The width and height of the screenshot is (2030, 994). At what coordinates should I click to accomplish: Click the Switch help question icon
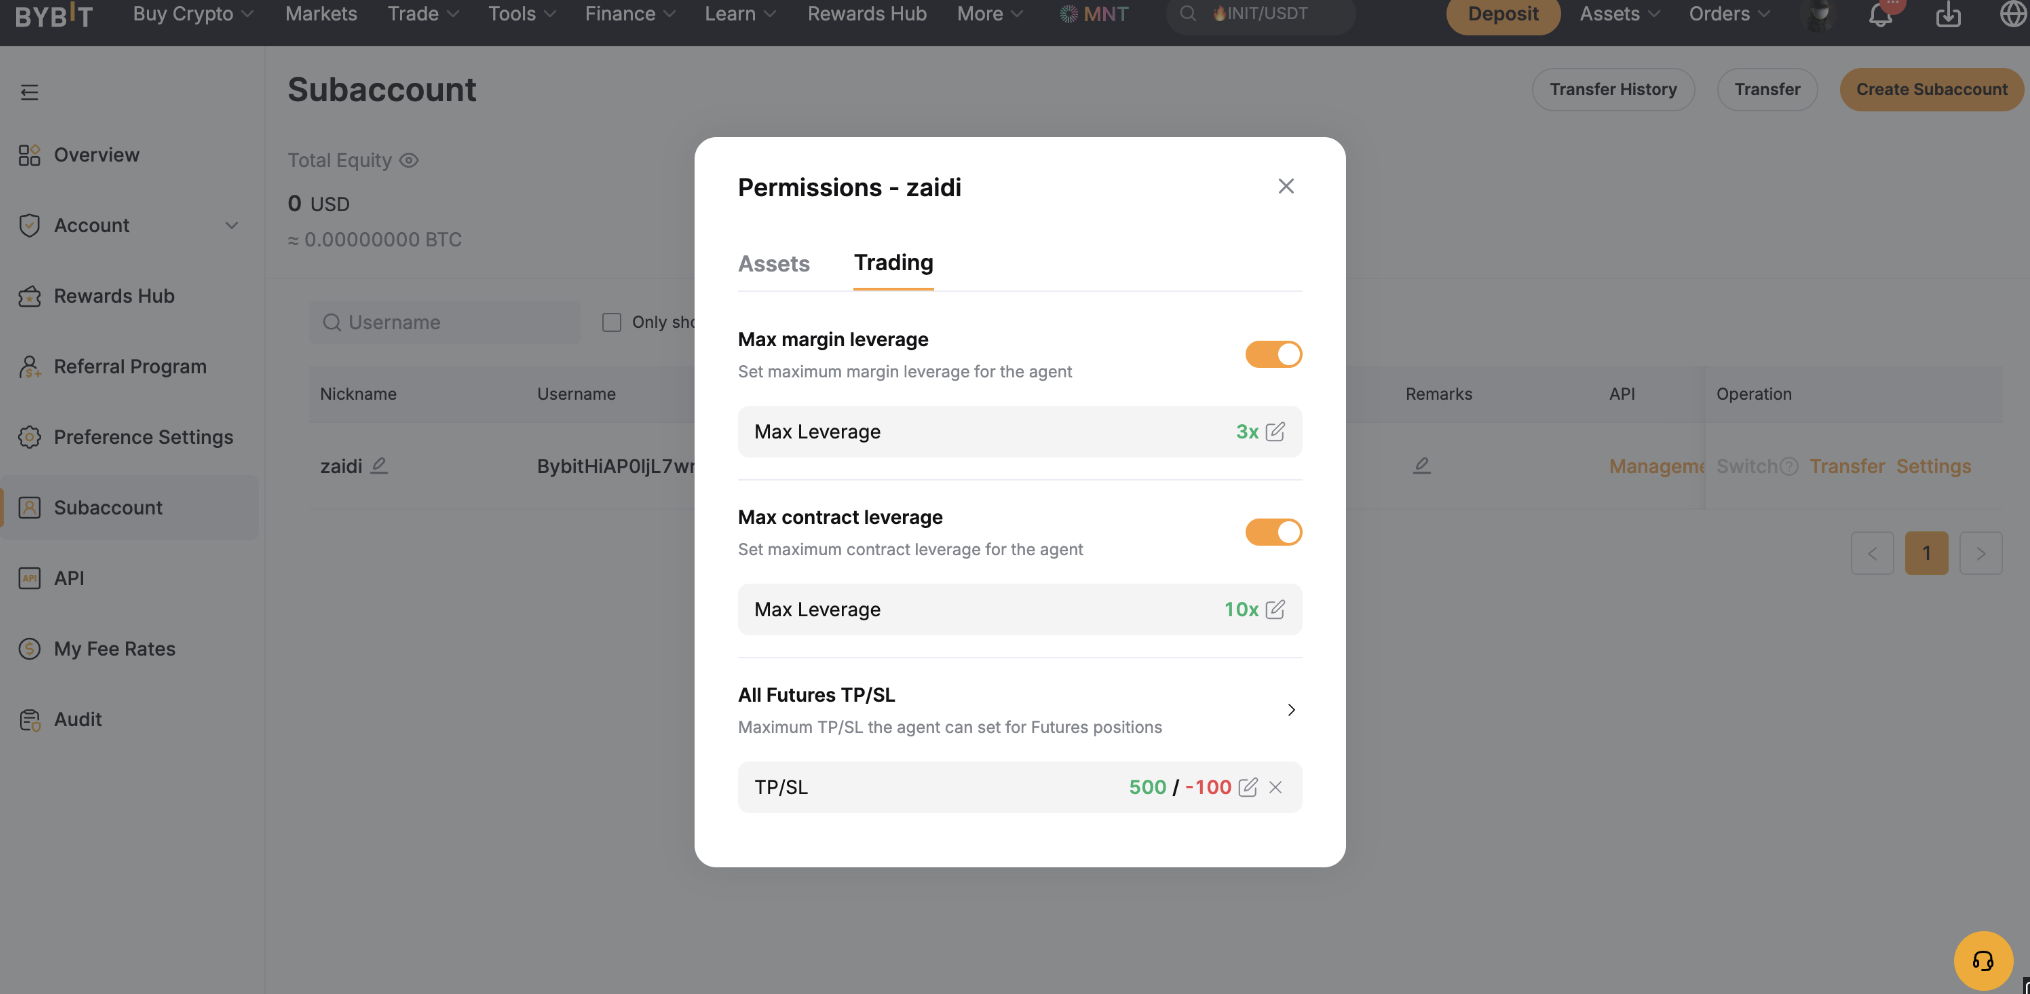coord(1790,467)
